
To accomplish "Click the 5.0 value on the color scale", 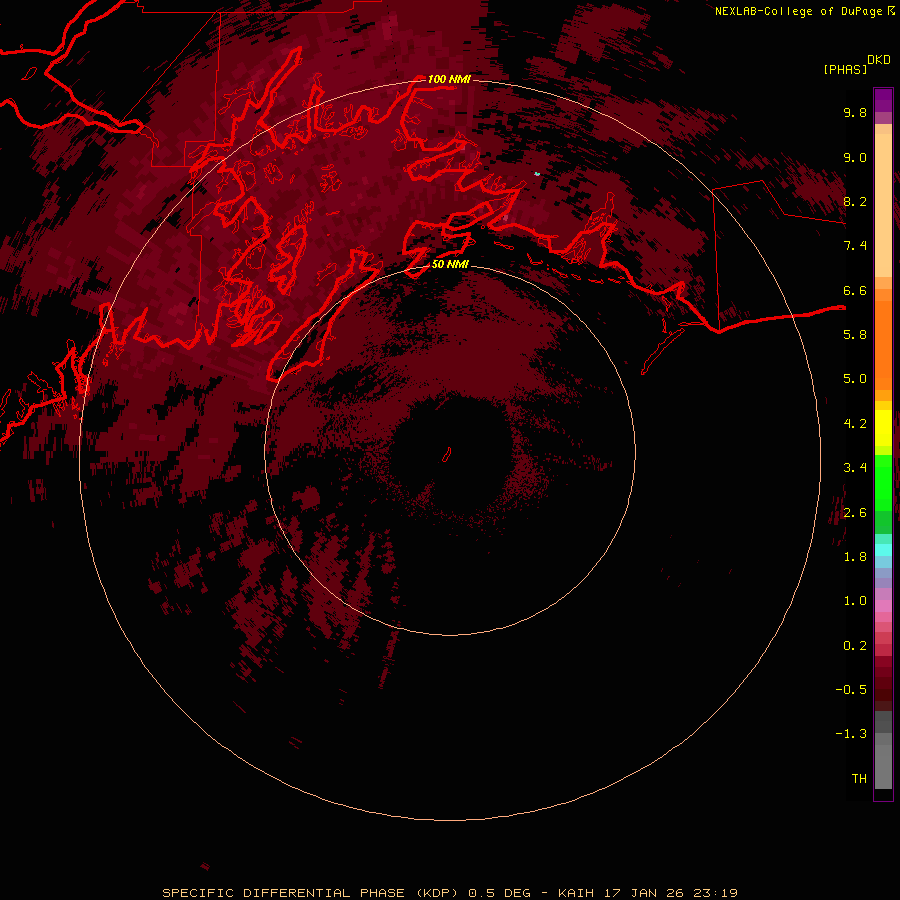I will 855,379.
